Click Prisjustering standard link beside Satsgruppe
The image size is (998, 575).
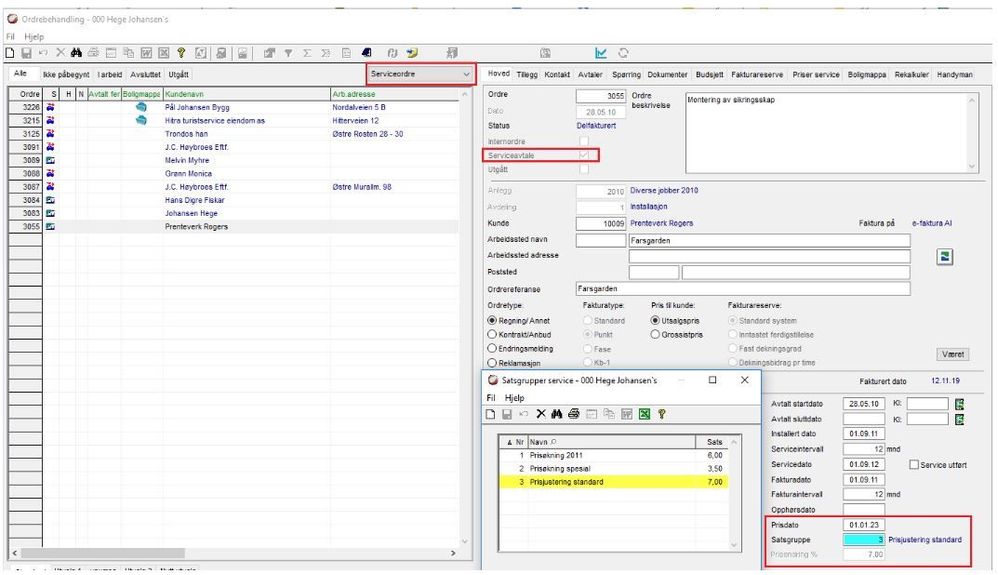pos(925,539)
